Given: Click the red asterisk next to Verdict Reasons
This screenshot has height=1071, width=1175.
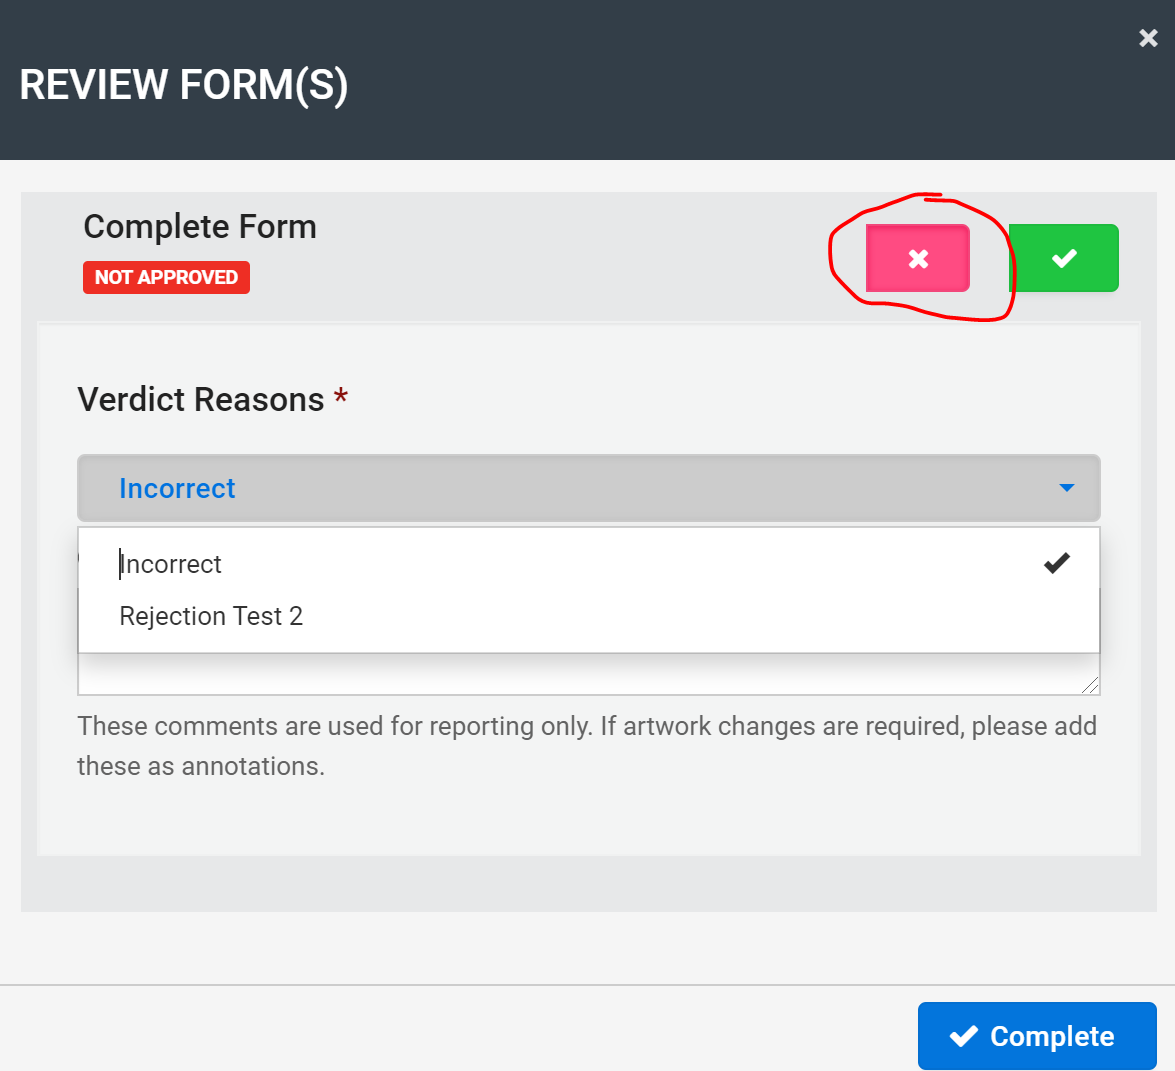Looking at the screenshot, I should 339,398.
